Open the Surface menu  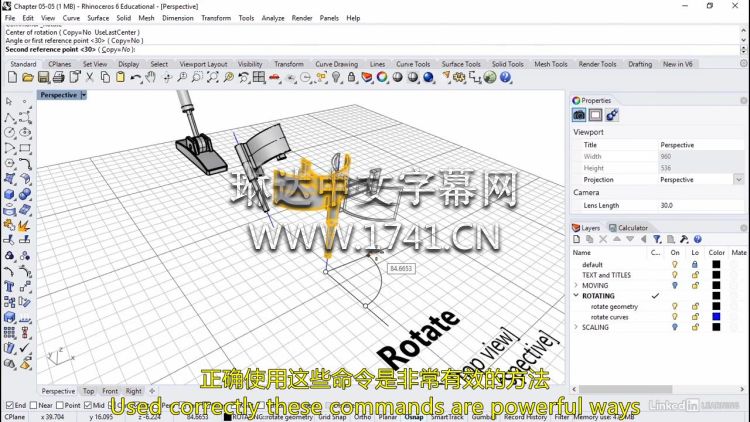(98, 18)
